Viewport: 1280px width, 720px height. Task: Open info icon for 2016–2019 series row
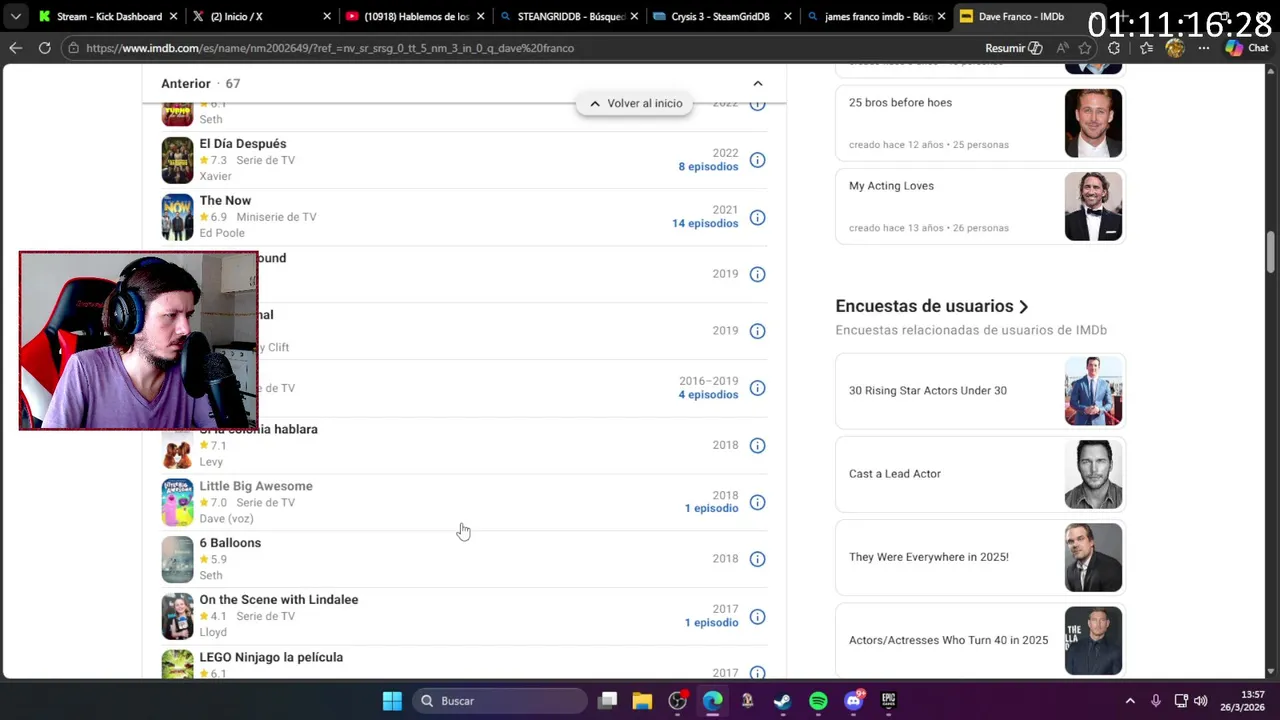[758, 388]
